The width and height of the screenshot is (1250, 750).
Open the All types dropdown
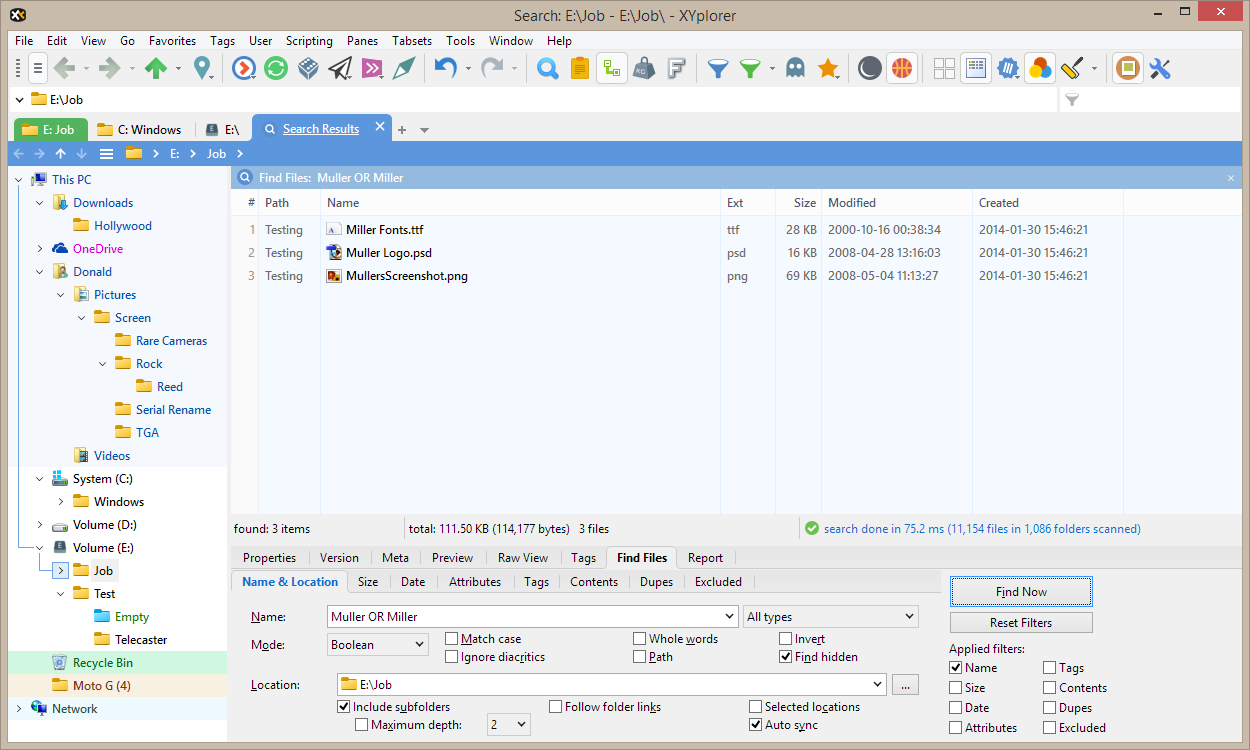point(830,617)
